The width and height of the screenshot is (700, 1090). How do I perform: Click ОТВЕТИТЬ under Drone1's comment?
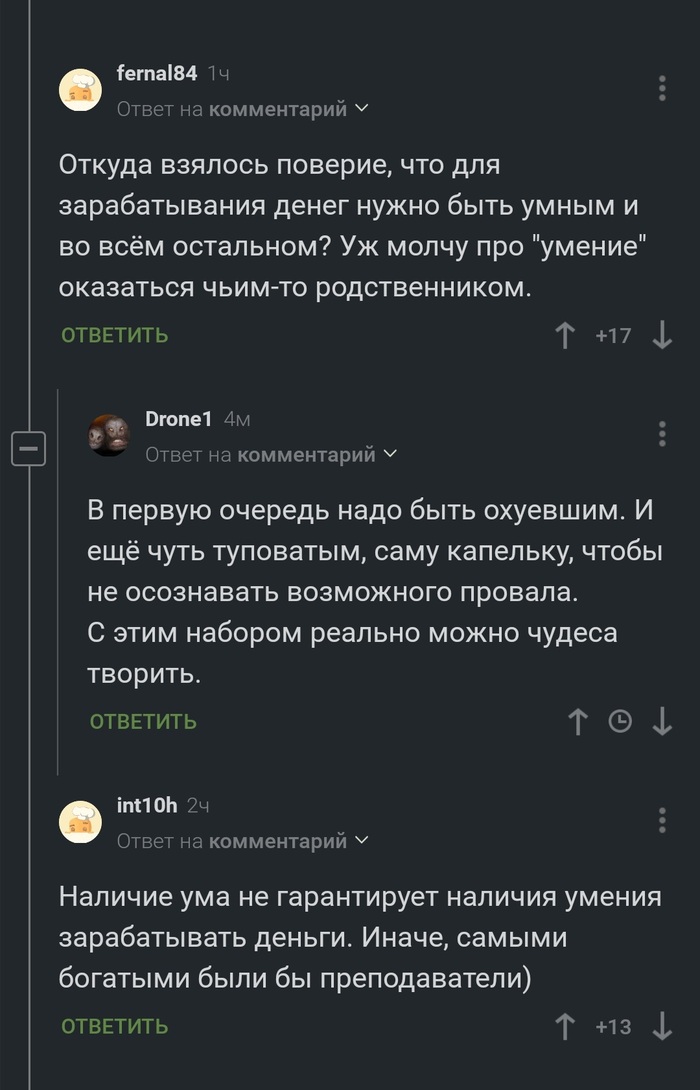[x=142, y=720]
